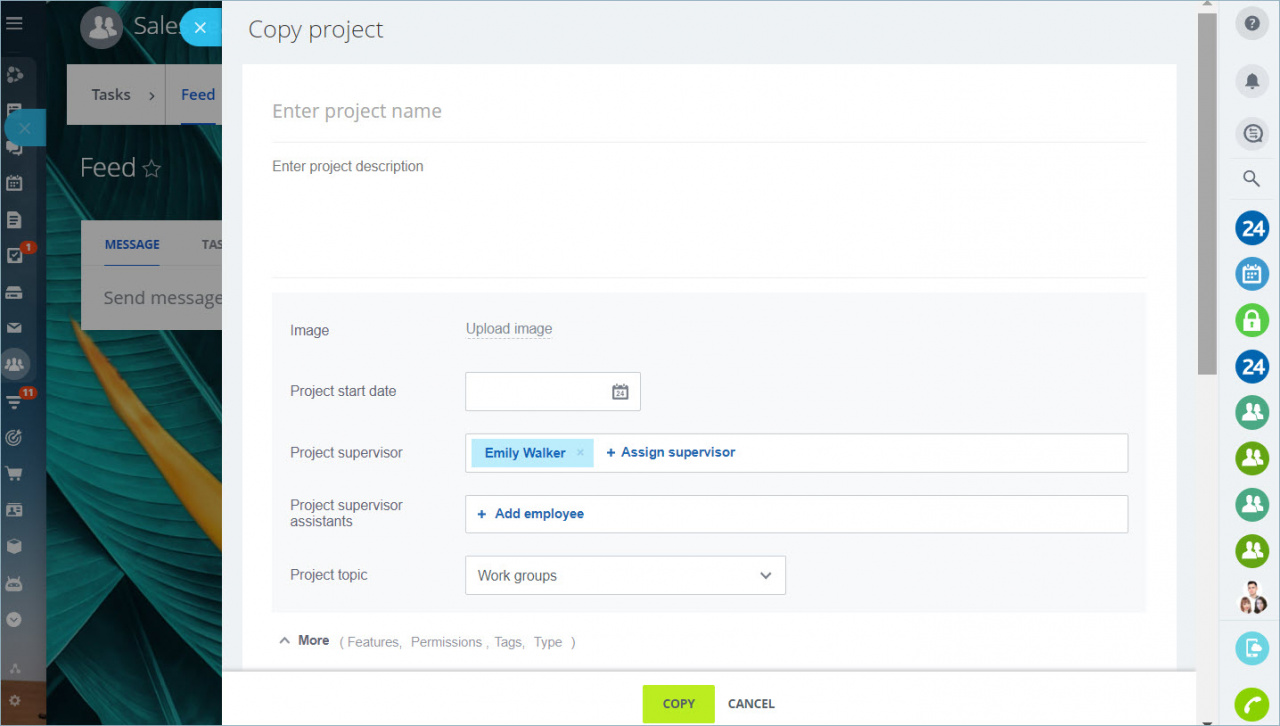Image resolution: width=1280 pixels, height=726 pixels.
Task: Open the blue calendar chat icon
Action: click(x=1252, y=274)
